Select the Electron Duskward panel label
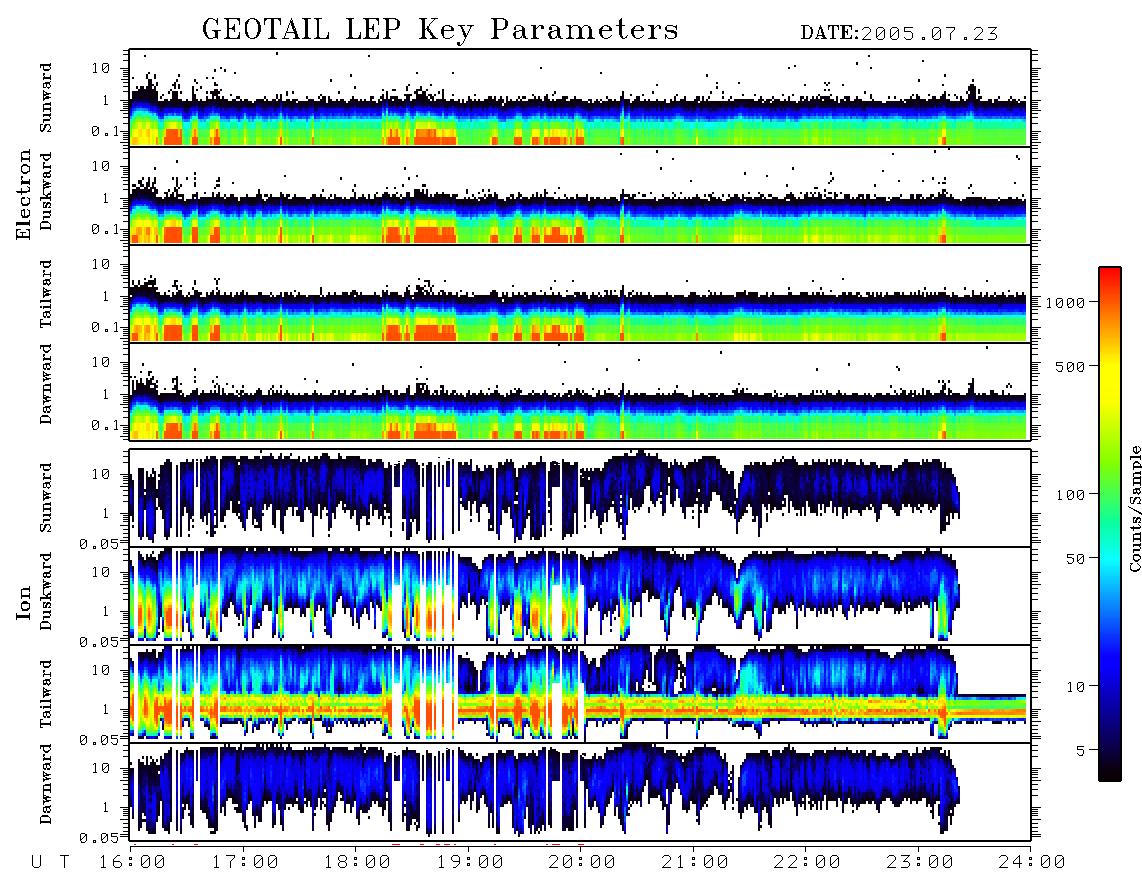 (46, 191)
